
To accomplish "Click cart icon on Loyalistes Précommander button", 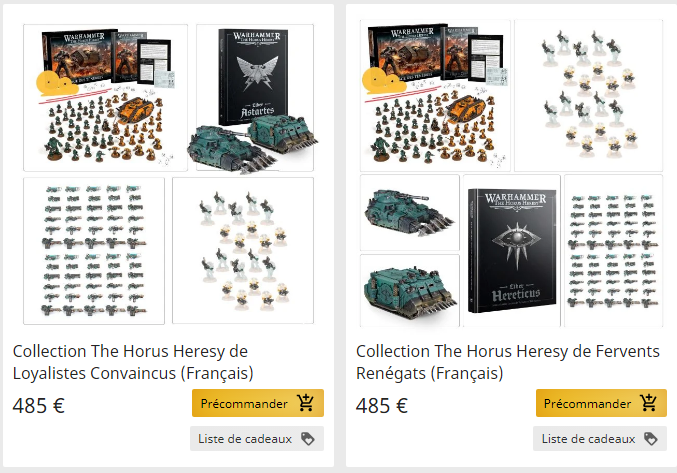I will pyautogui.click(x=306, y=403).
